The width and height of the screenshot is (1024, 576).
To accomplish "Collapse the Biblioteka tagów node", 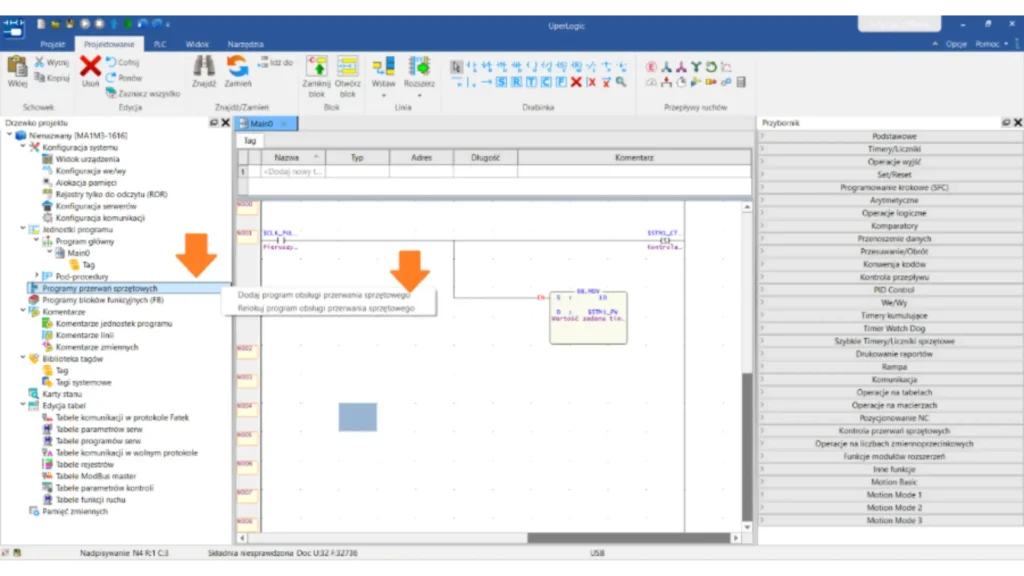I will click(x=23, y=359).
